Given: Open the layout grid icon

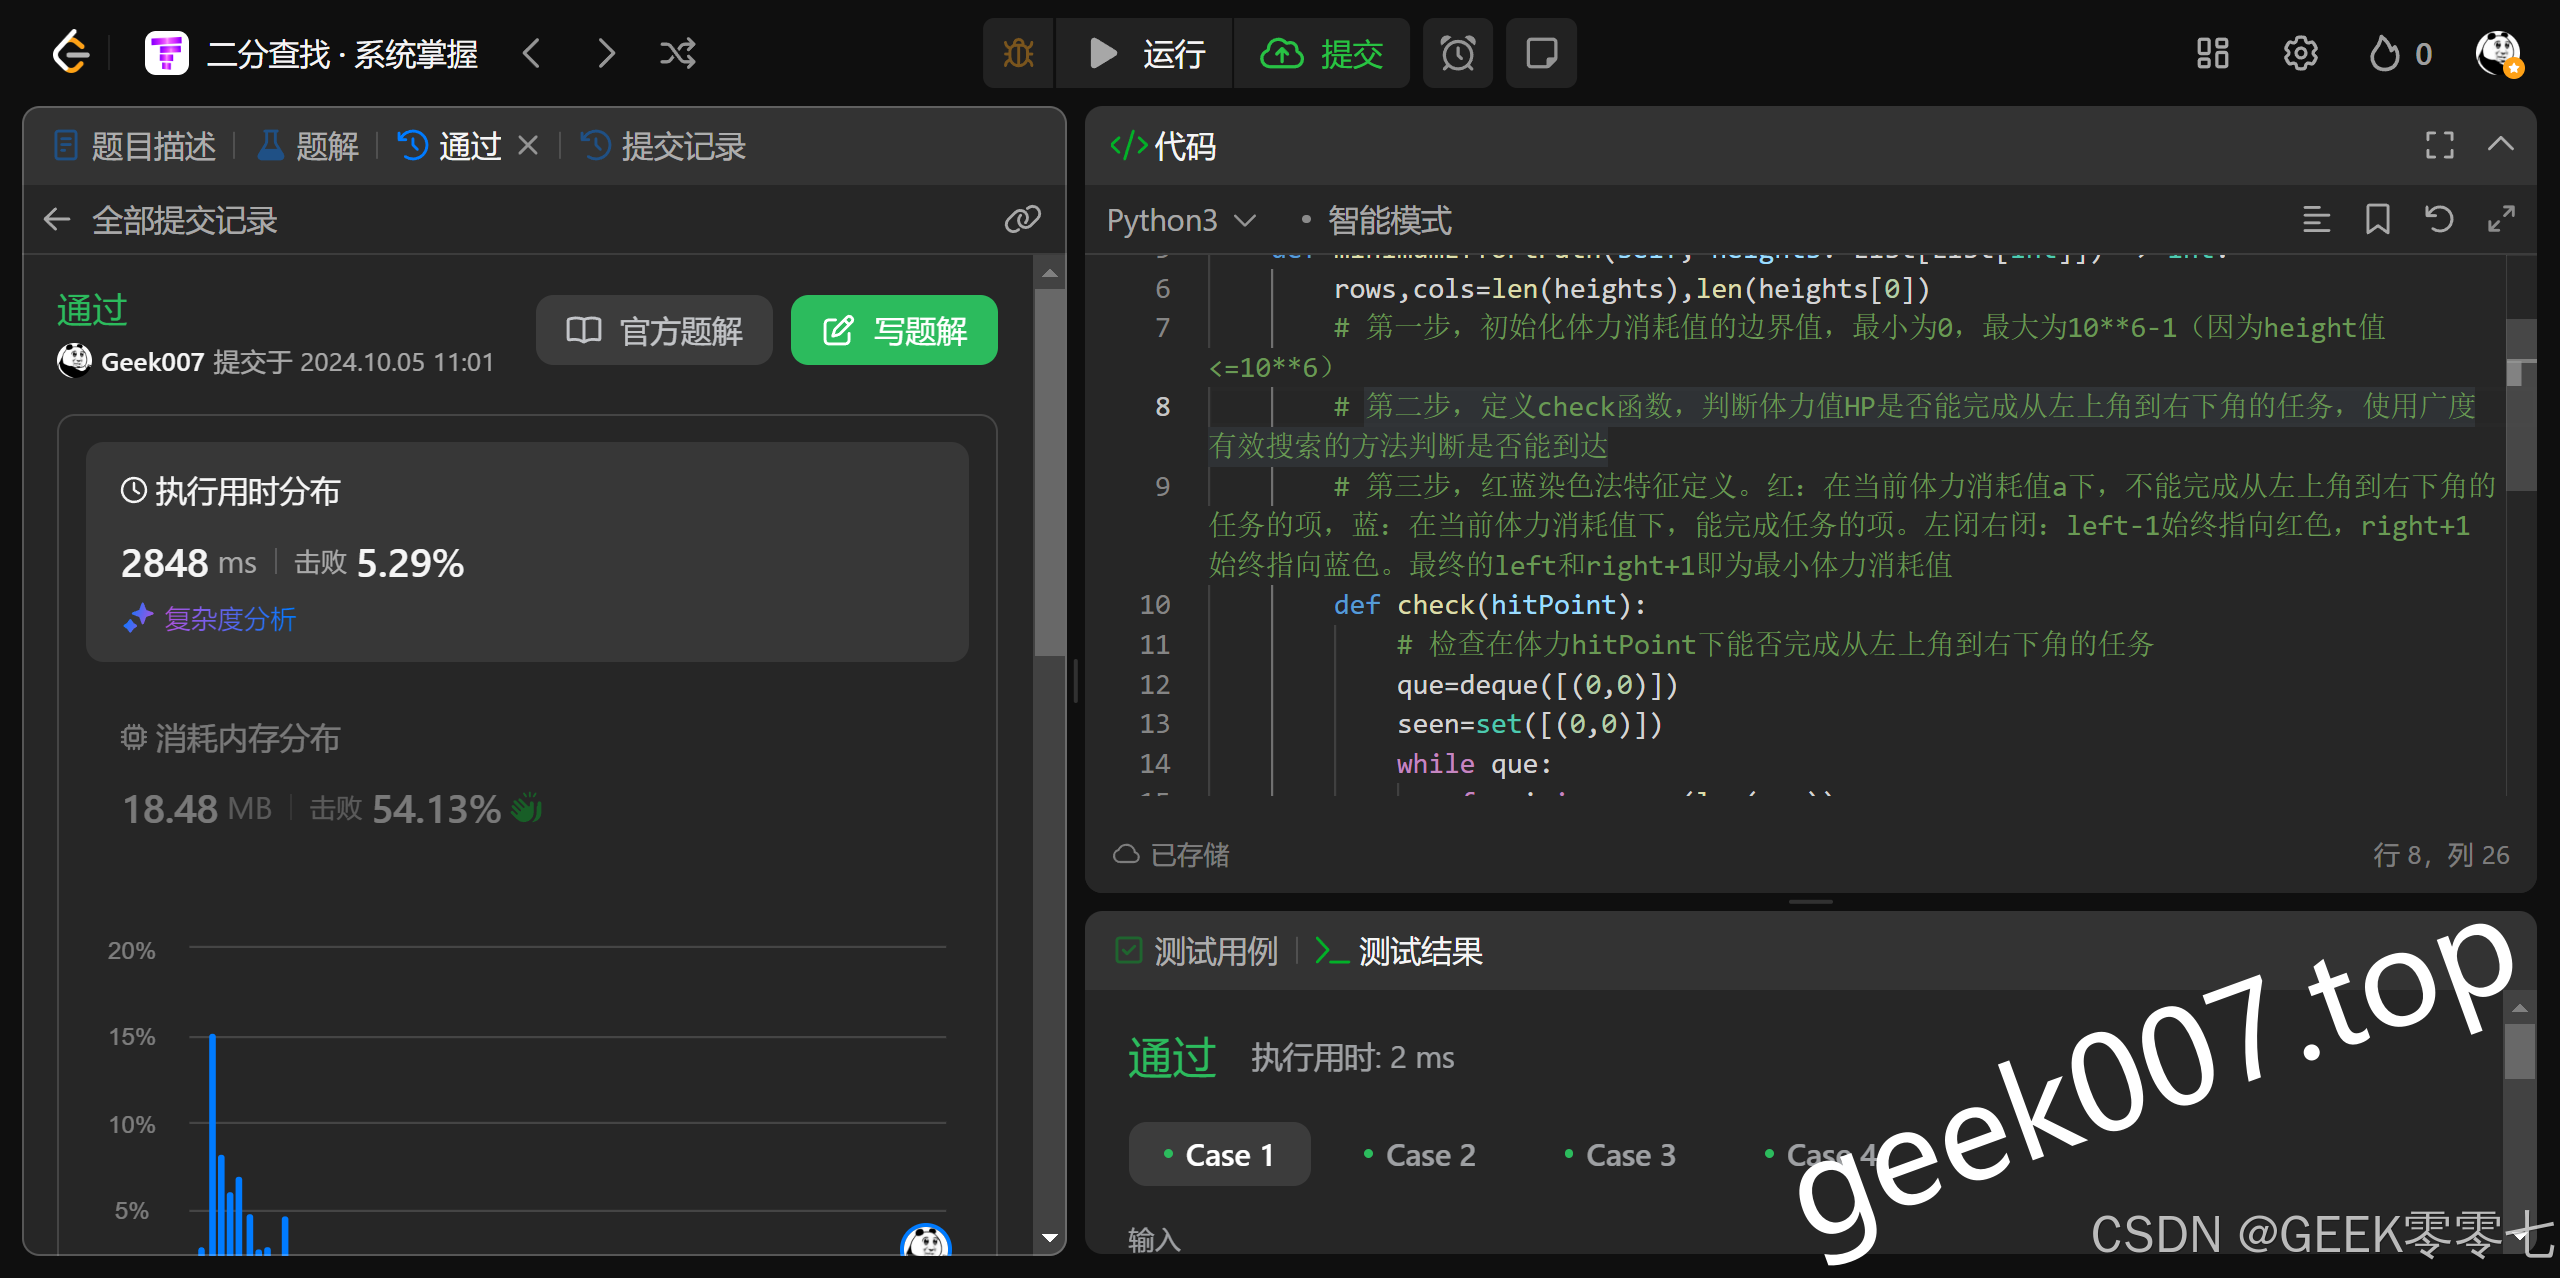Looking at the screenshot, I should point(2212,53).
